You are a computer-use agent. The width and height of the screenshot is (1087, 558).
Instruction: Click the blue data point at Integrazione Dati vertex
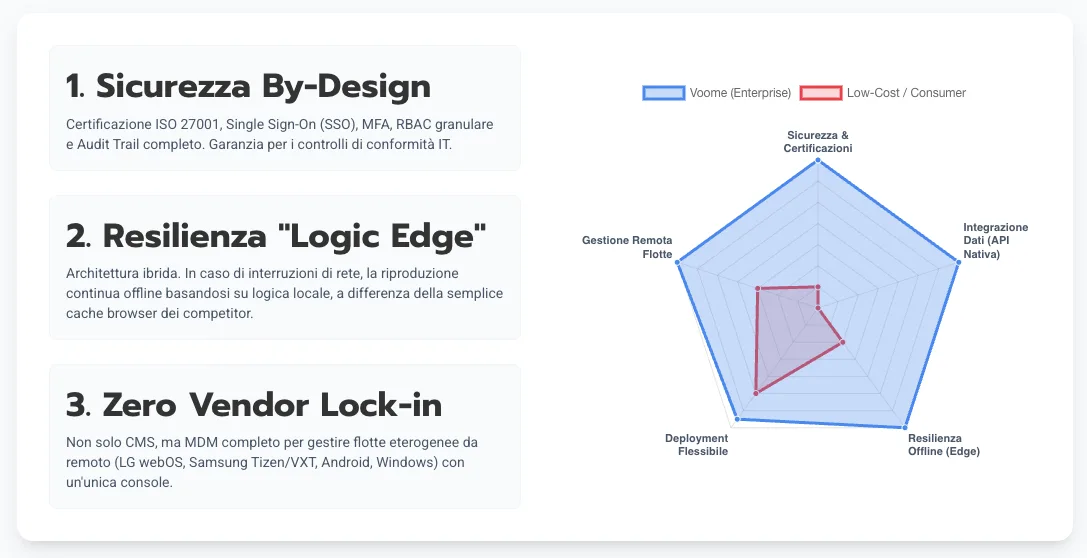958,262
